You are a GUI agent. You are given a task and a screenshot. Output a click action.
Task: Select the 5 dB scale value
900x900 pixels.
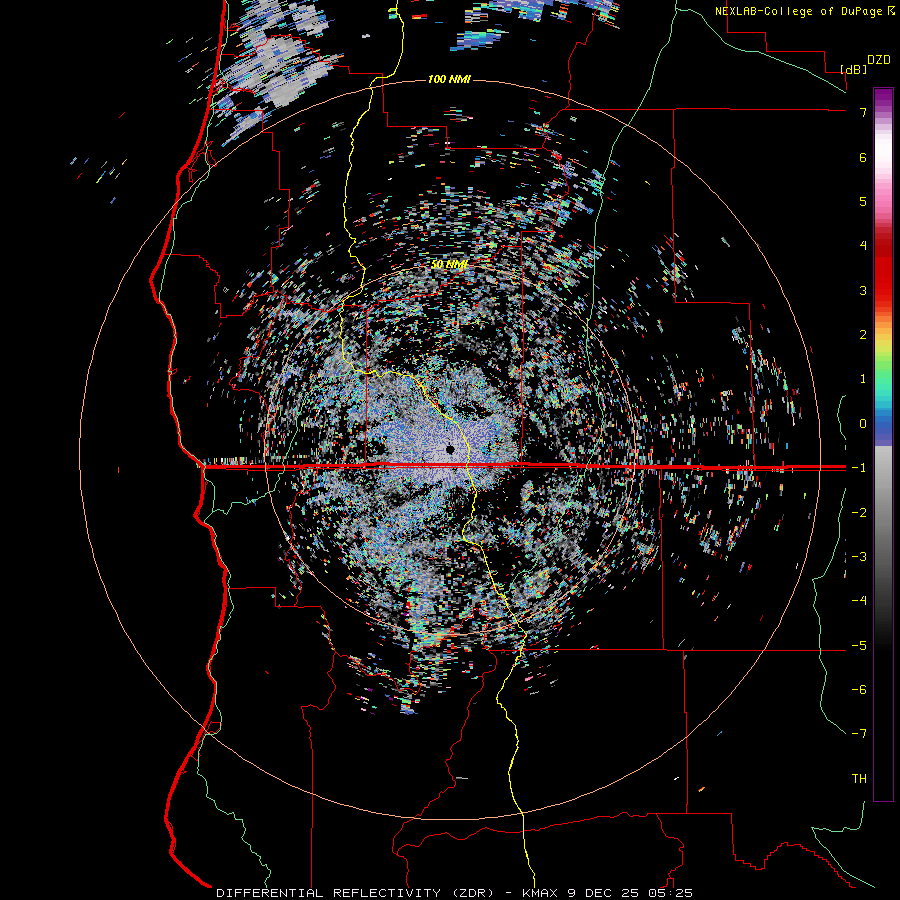pyautogui.click(x=863, y=201)
